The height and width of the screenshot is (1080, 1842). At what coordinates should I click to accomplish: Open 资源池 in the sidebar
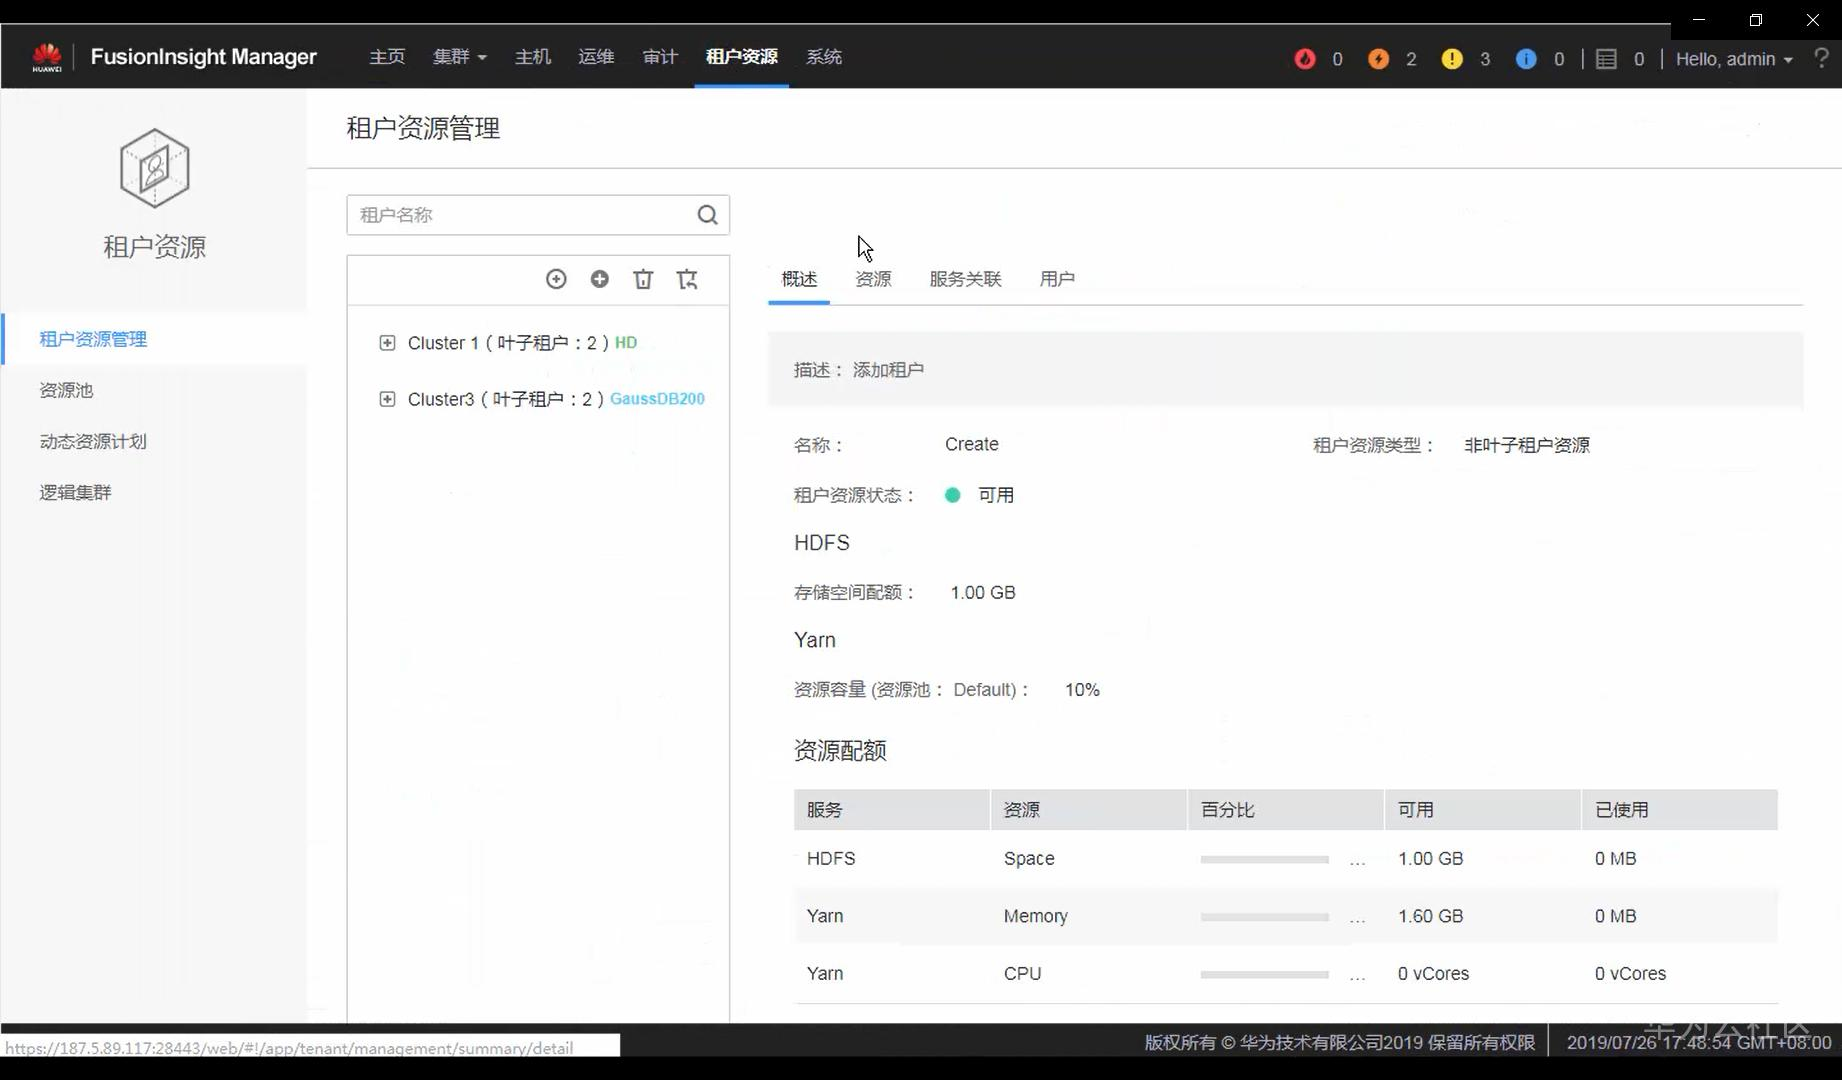pyautogui.click(x=66, y=390)
